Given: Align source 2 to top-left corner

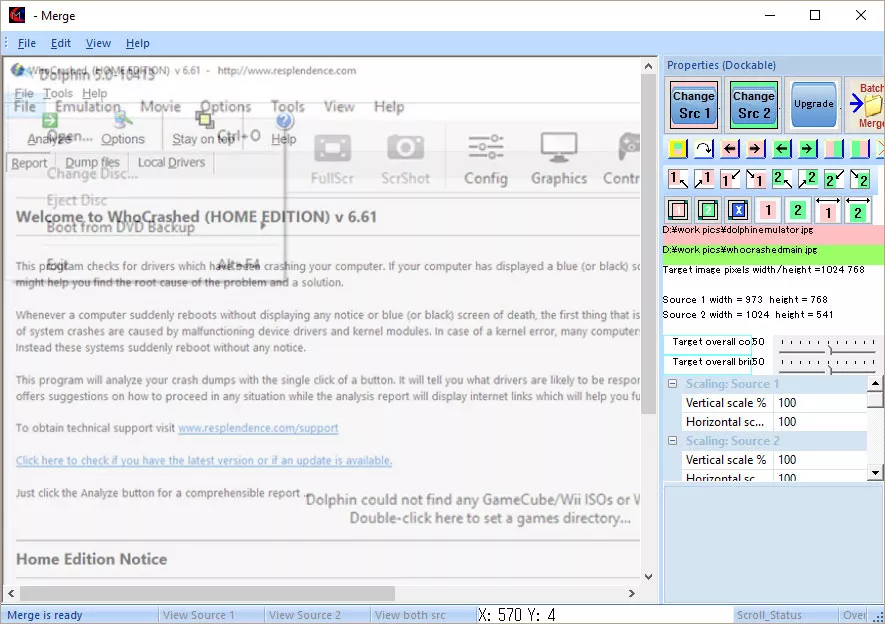Looking at the screenshot, I should (x=782, y=179).
